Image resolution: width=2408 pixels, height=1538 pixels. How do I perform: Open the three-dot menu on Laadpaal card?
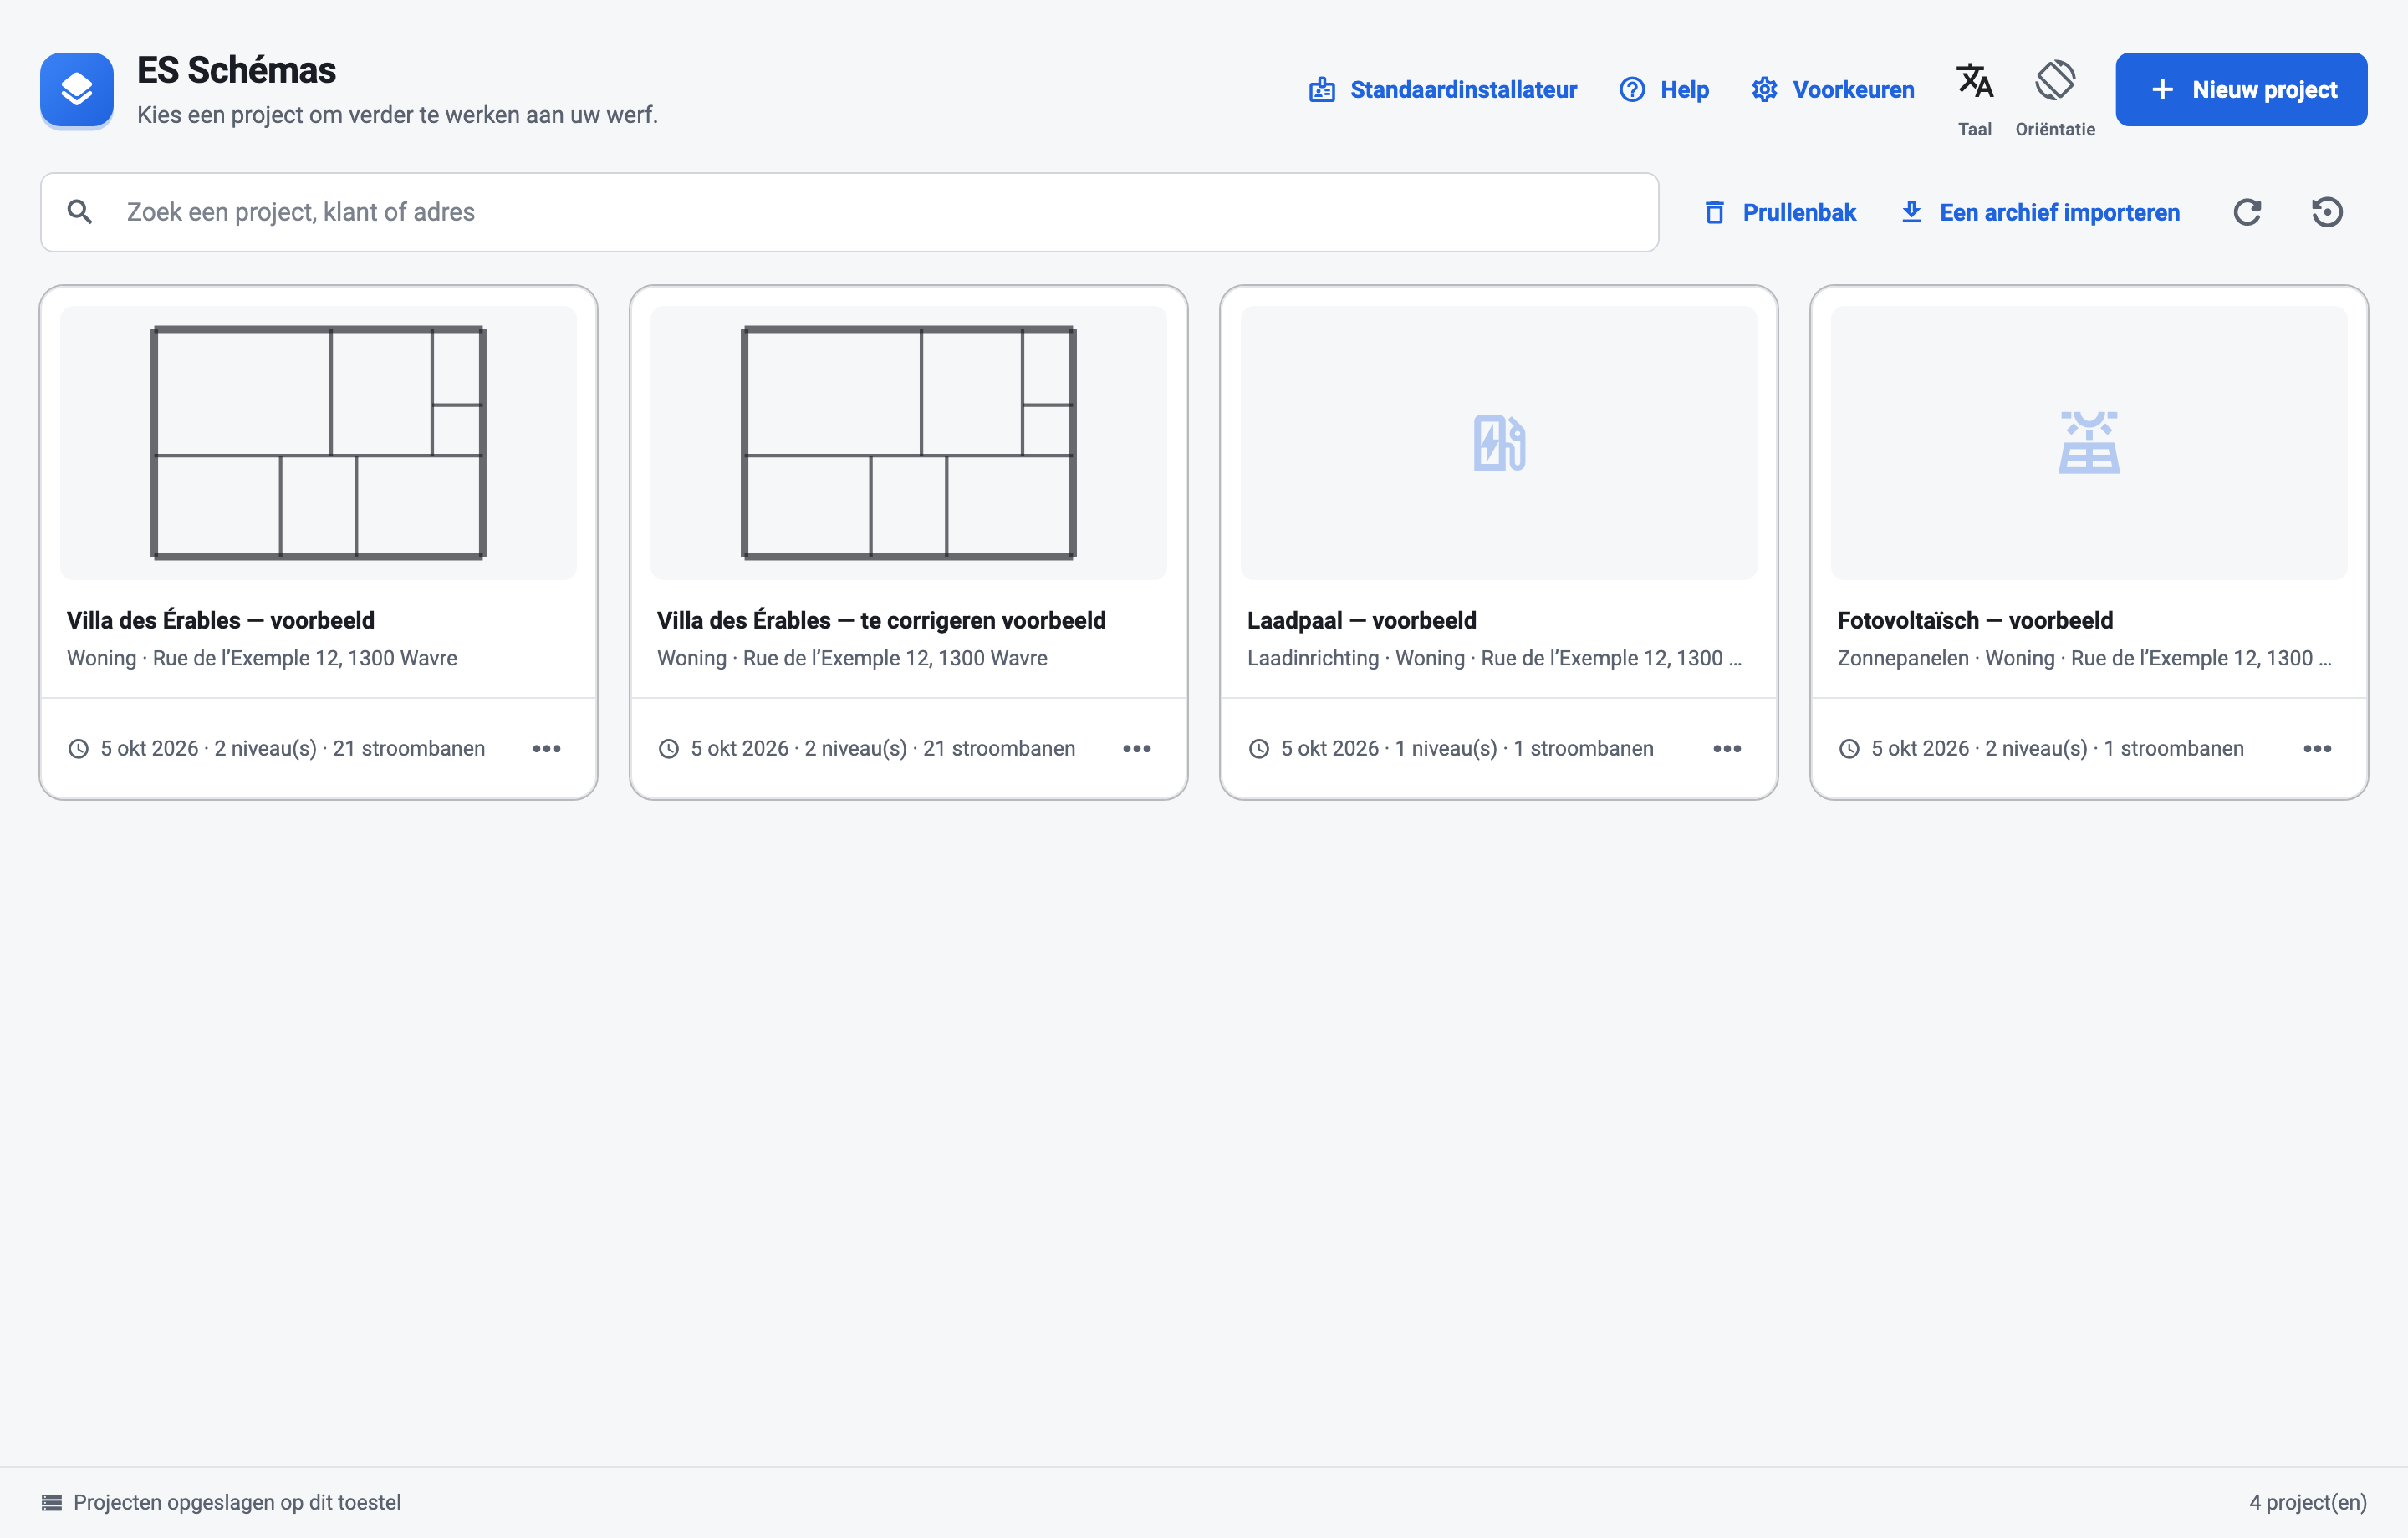coord(1727,749)
